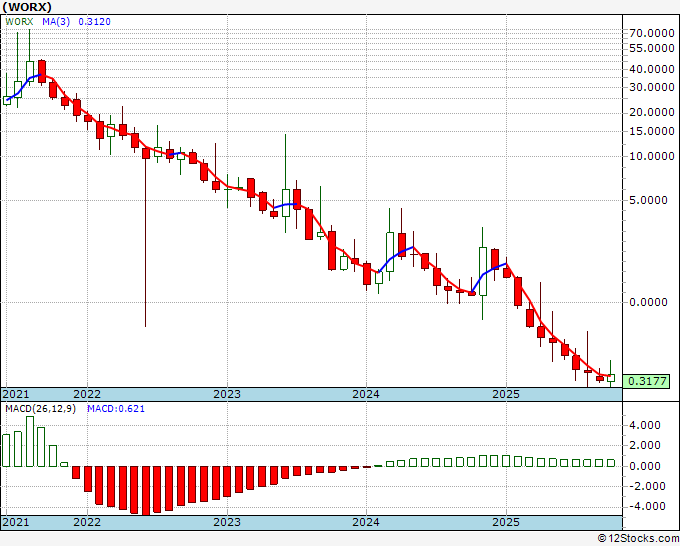Click the 40.0000 price axis label
Viewport: 680px width, 546px height.
click(x=652, y=69)
